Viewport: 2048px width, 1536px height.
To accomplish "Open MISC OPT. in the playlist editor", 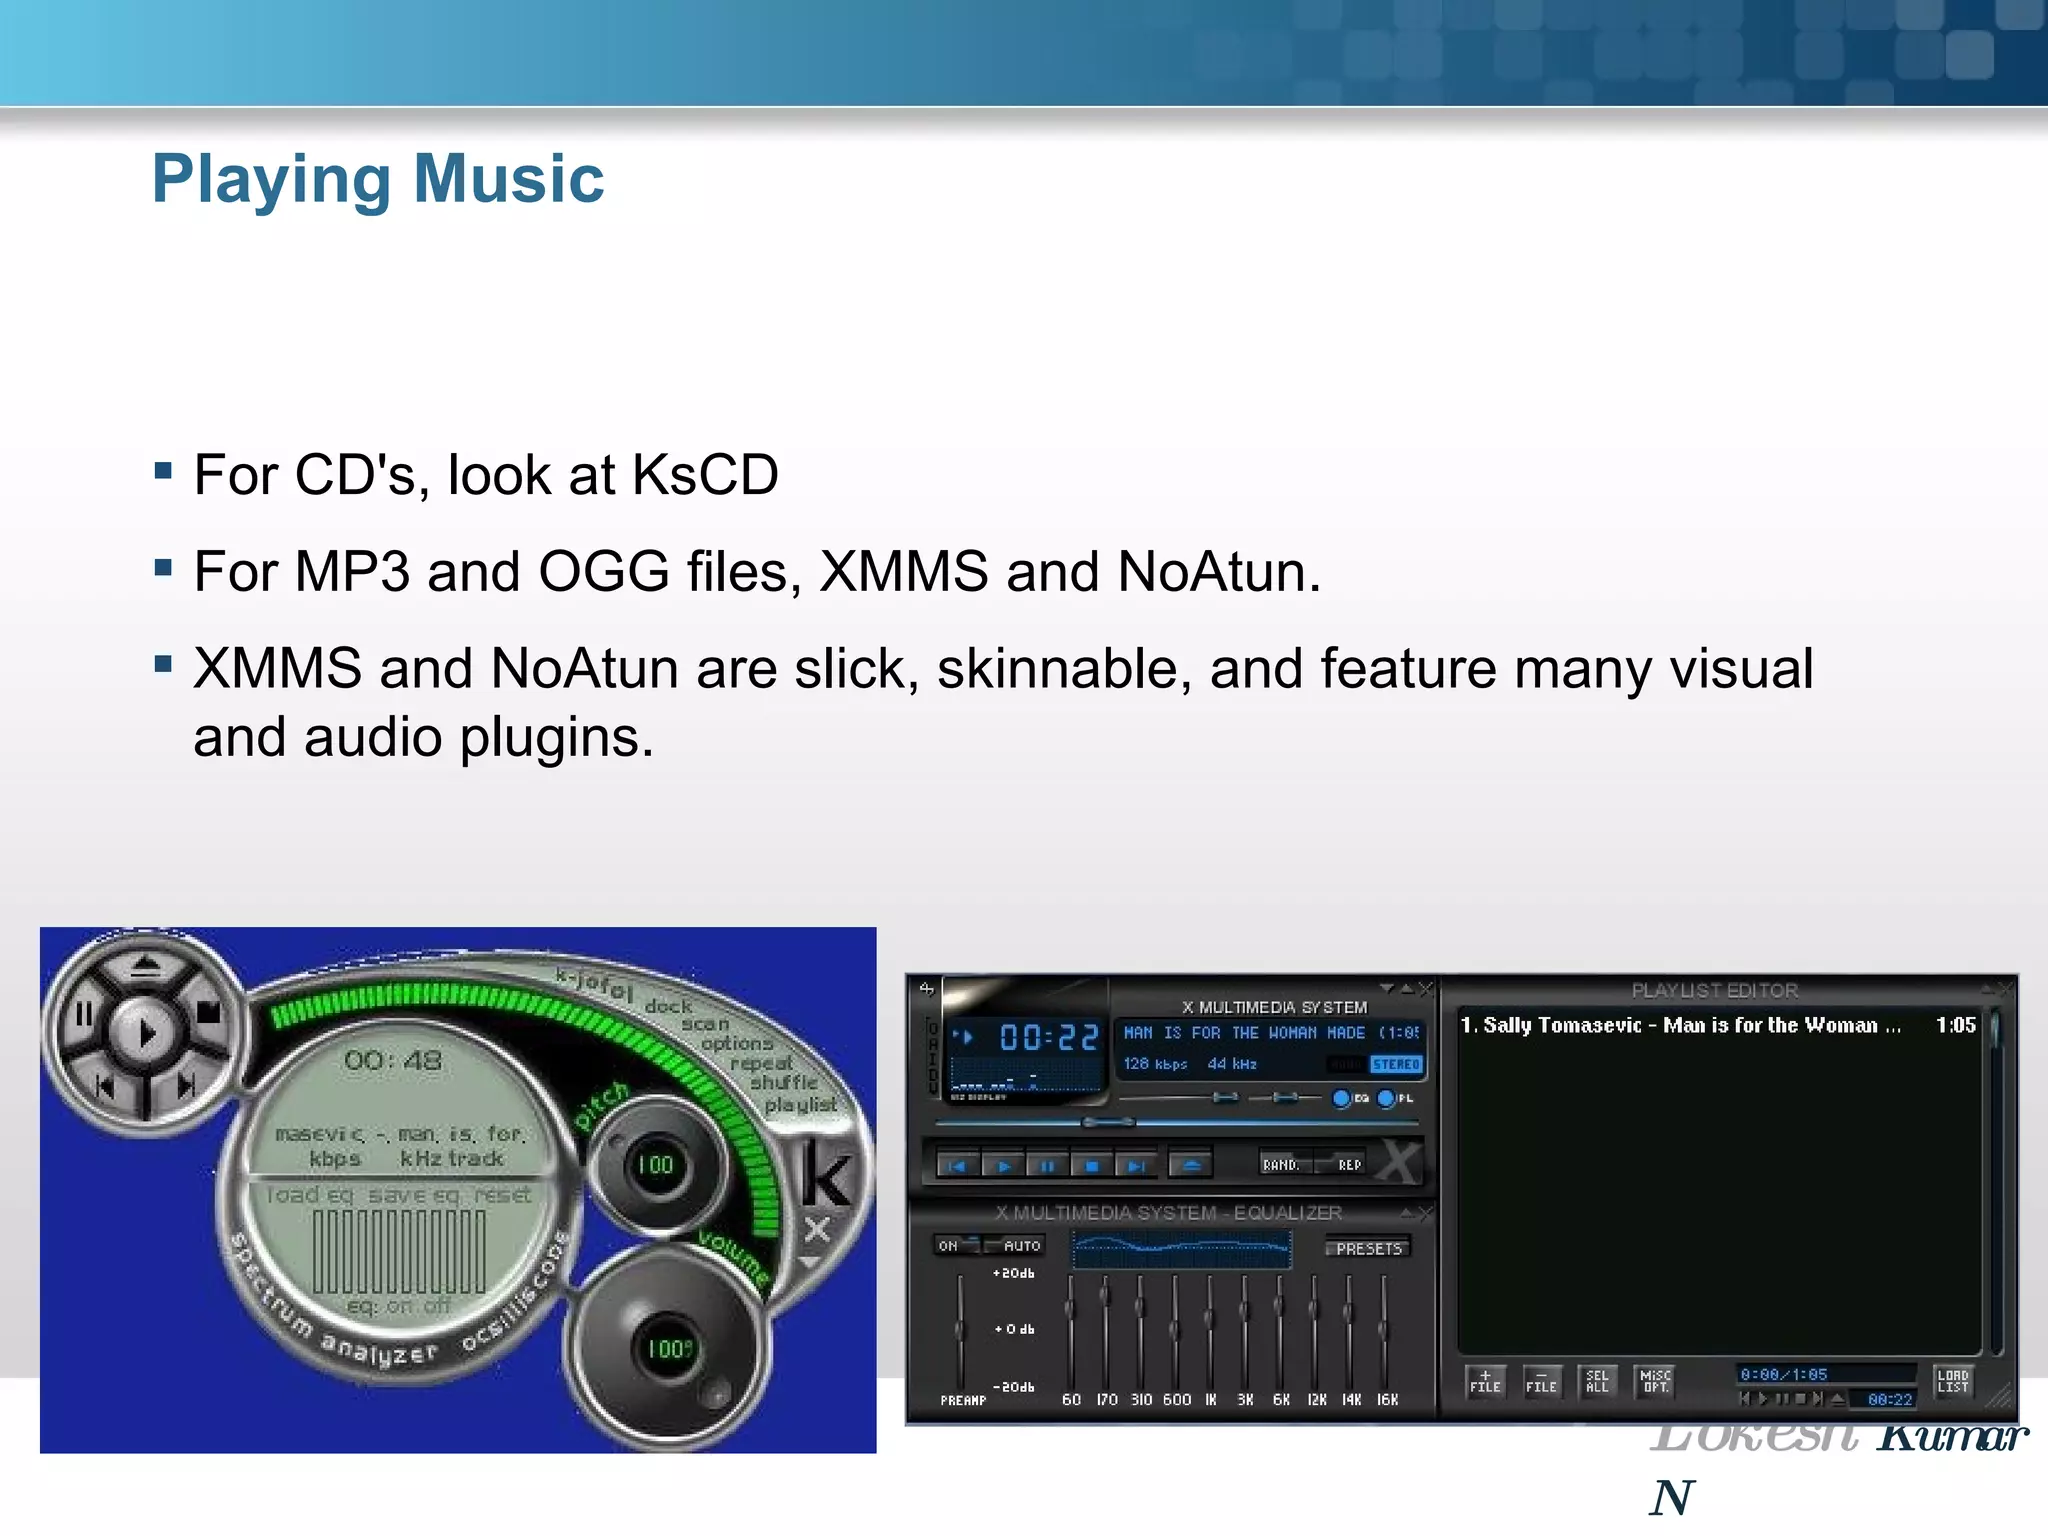I will [x=1655, y=1381].
